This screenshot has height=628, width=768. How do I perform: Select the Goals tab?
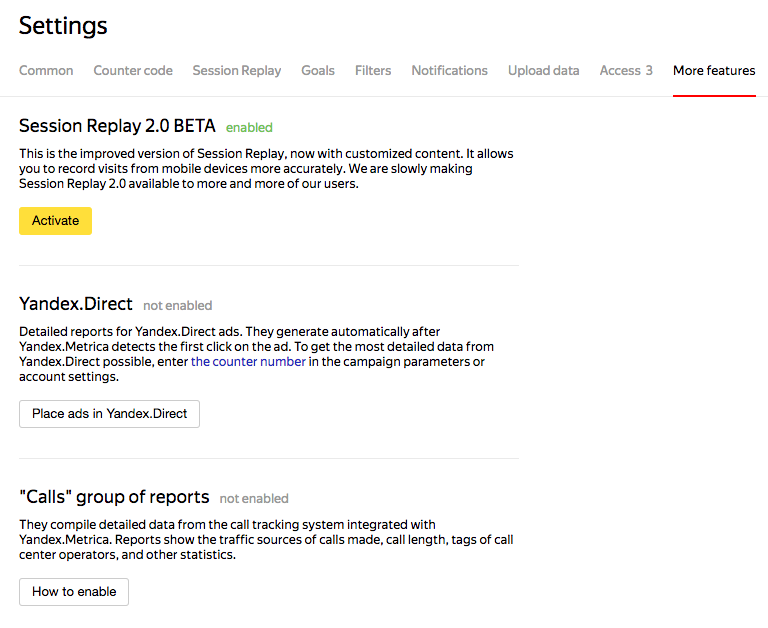pos(318,70)
